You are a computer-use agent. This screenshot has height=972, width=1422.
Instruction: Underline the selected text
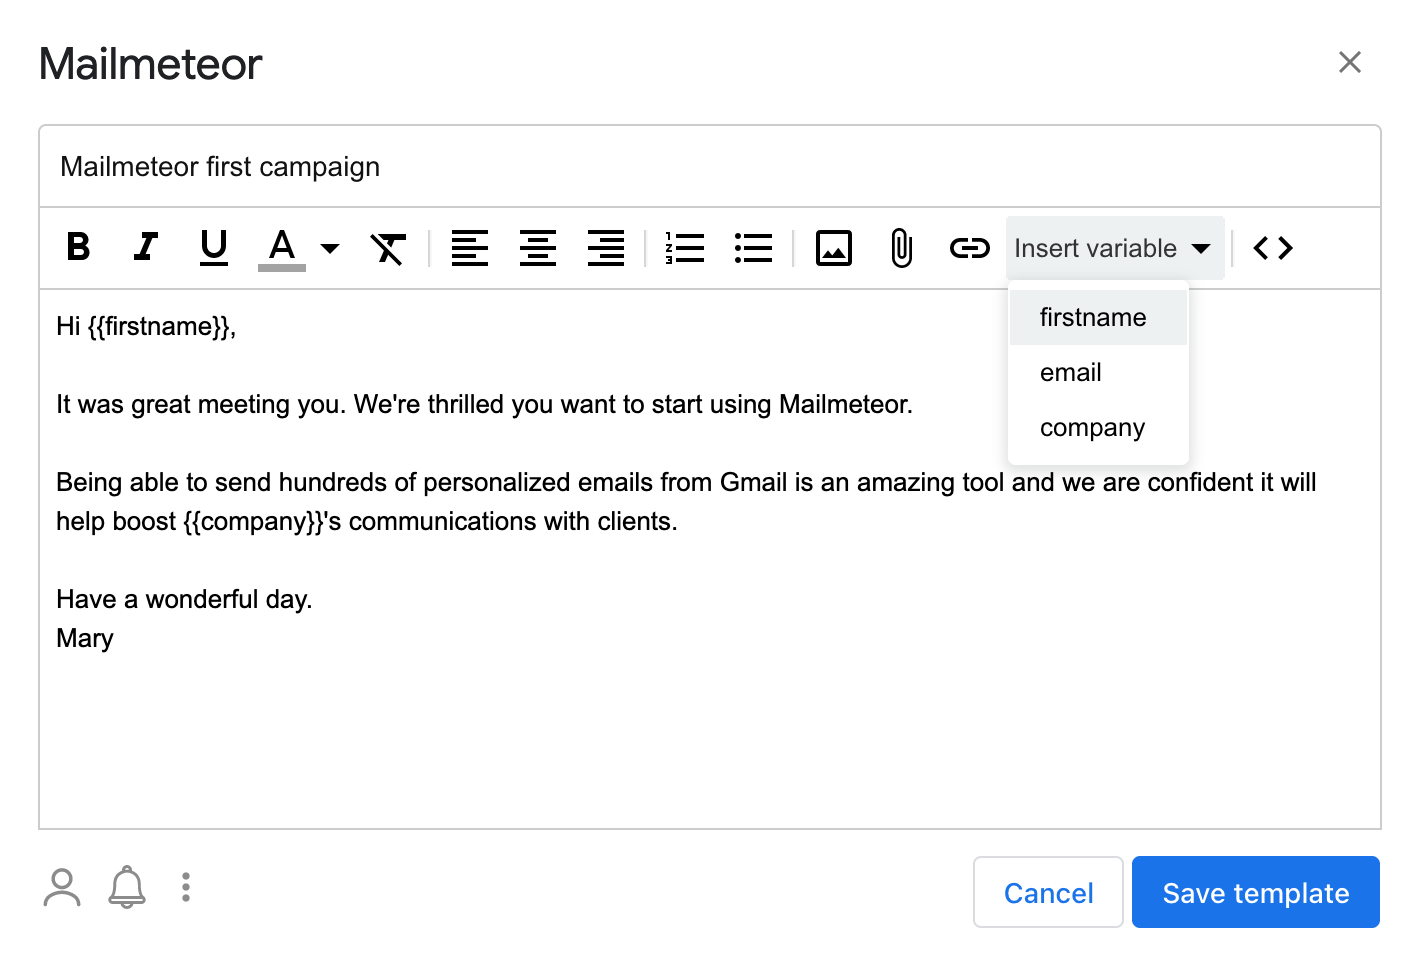[x=214, y=247]
